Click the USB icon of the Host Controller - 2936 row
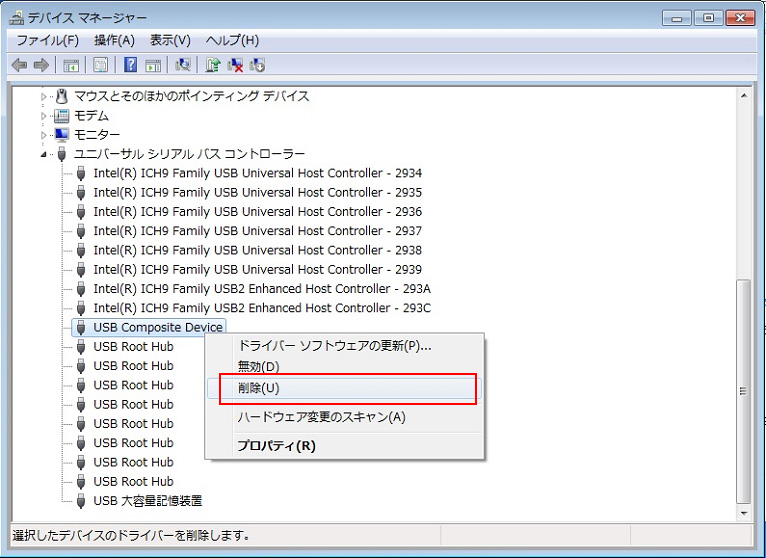The height and width of the screenshot is (558, 766). click(81, 212)
